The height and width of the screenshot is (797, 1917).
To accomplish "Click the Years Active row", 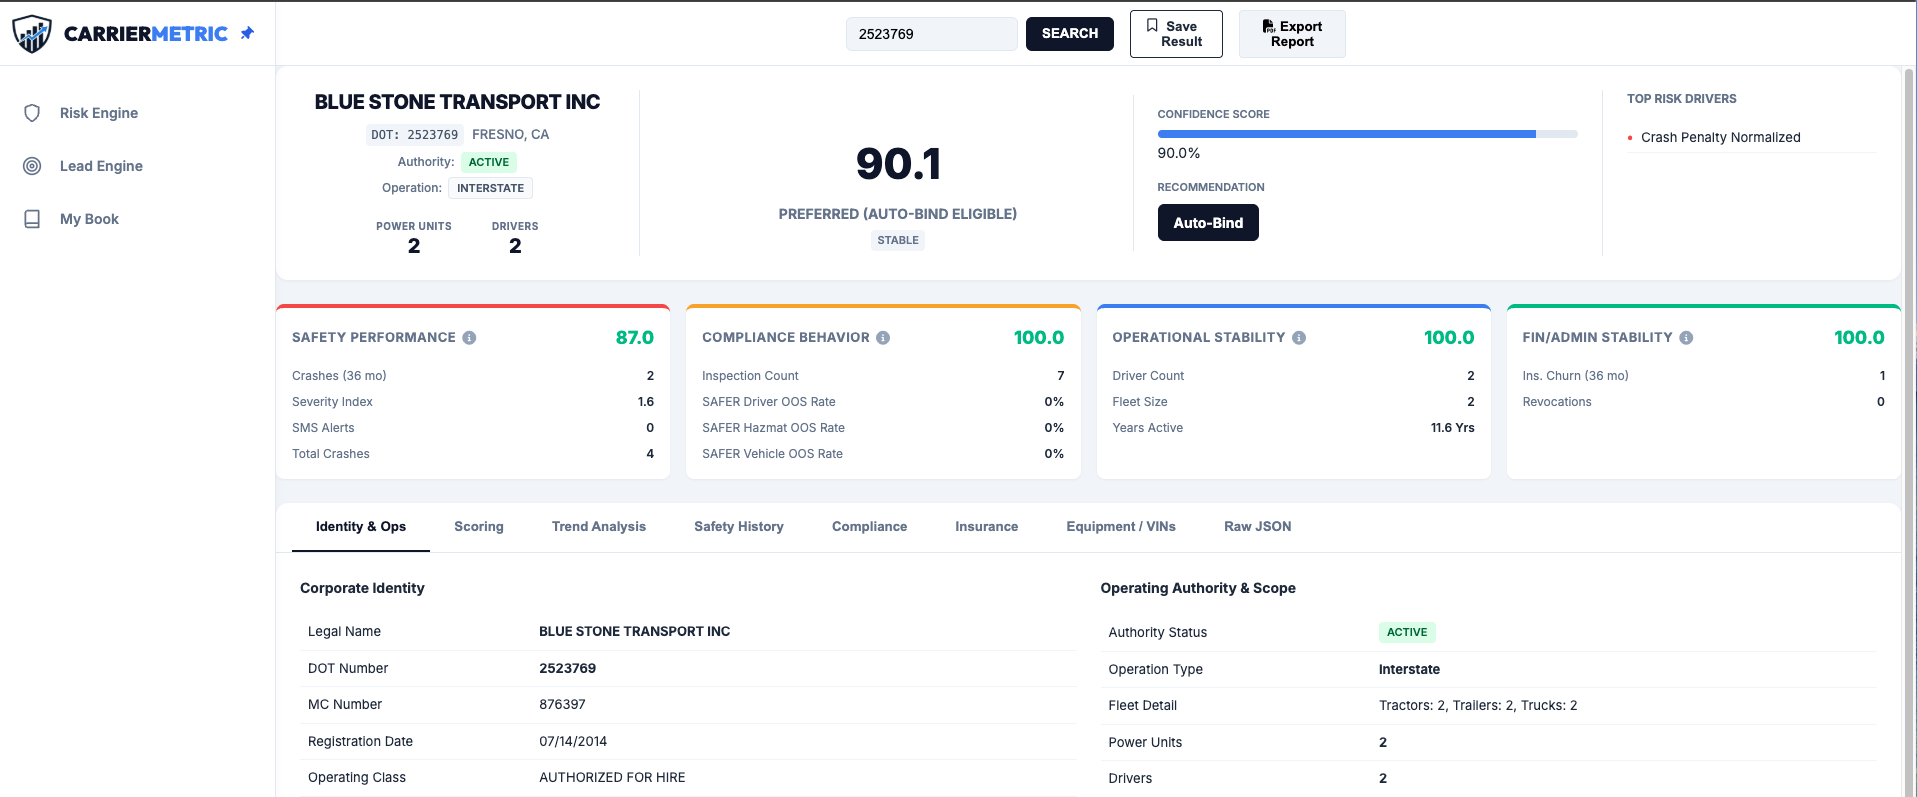I will point(1293,428).
